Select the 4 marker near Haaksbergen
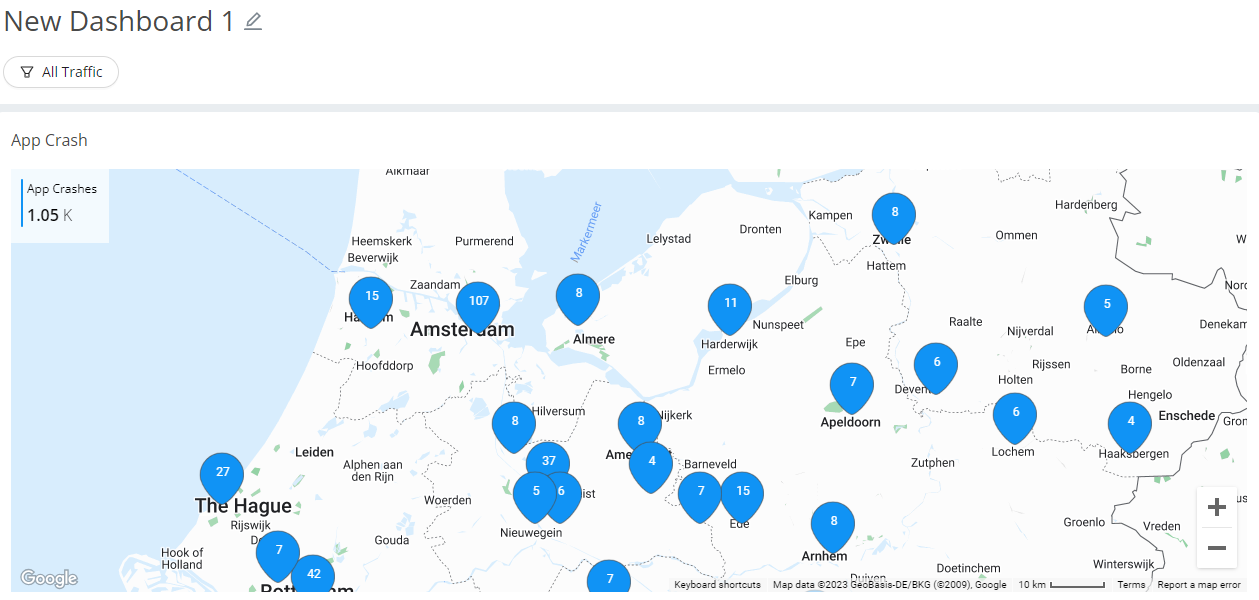Image resolution: width=1259 pixels, height=600 pixels. pos(1130,423)
